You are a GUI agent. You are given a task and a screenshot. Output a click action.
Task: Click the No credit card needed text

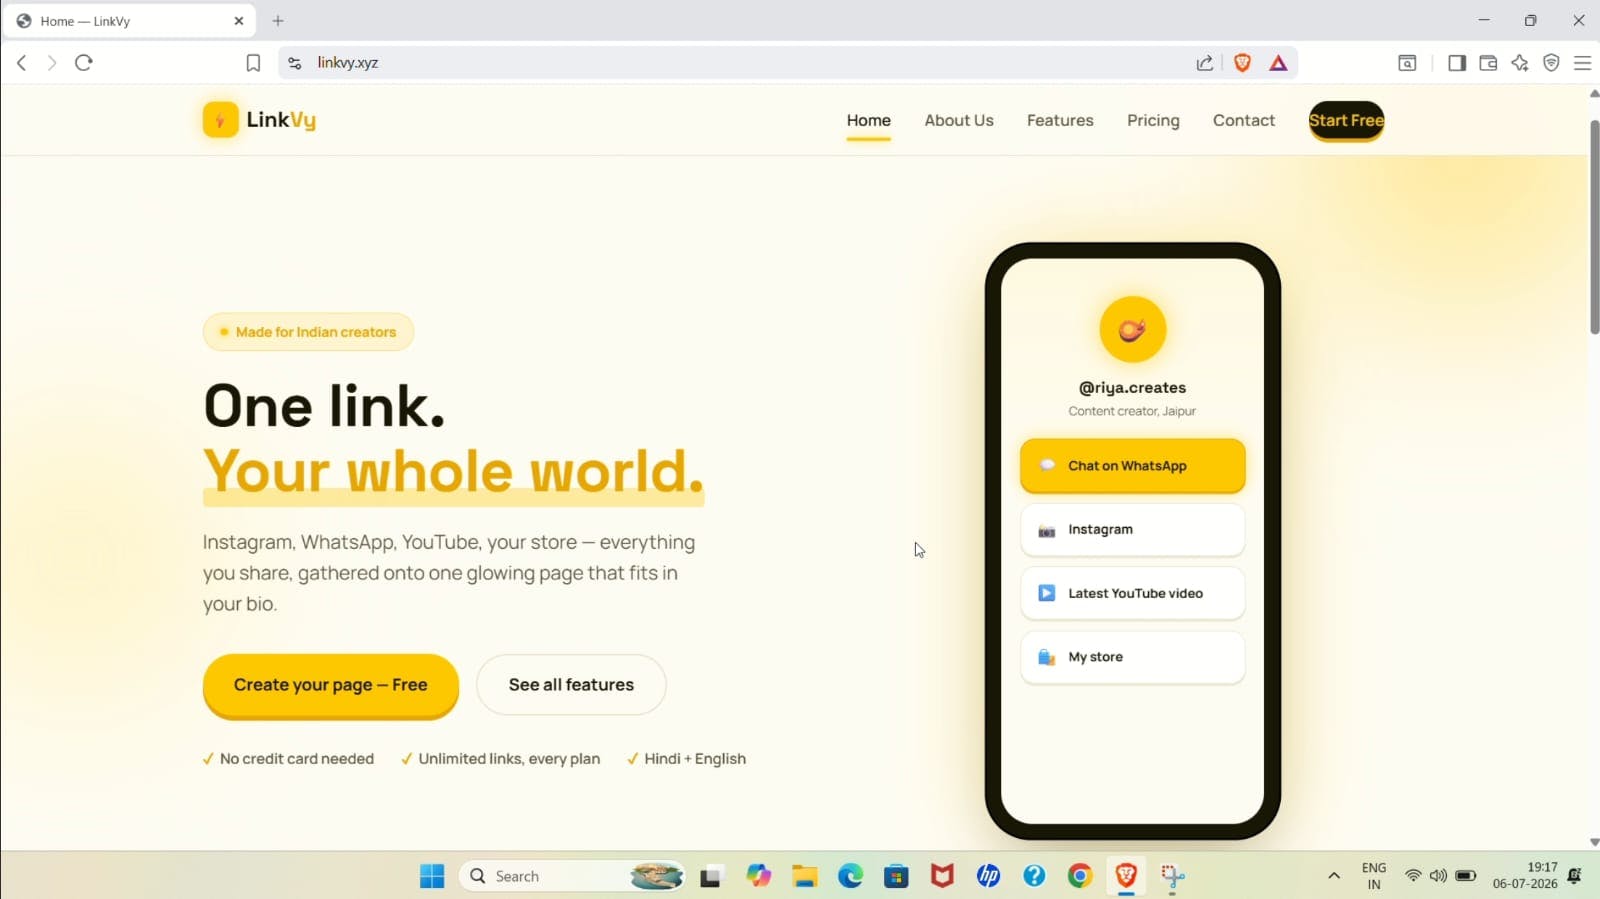[x=297, y=759]
